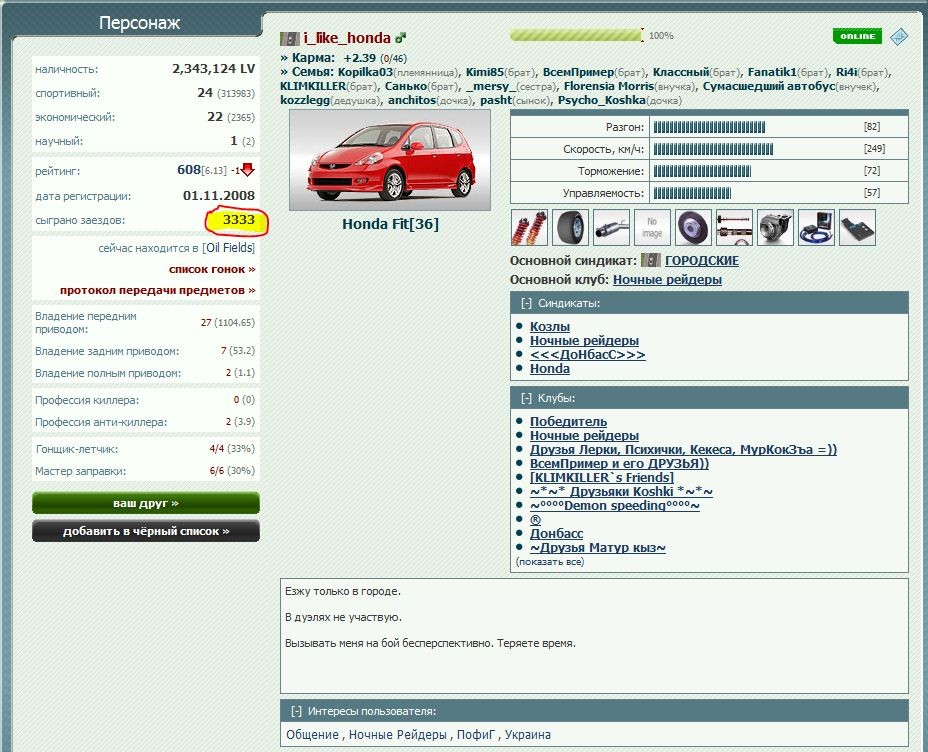
Task: Click 'показать все' to show all clubs
Action: pos(550,561)
